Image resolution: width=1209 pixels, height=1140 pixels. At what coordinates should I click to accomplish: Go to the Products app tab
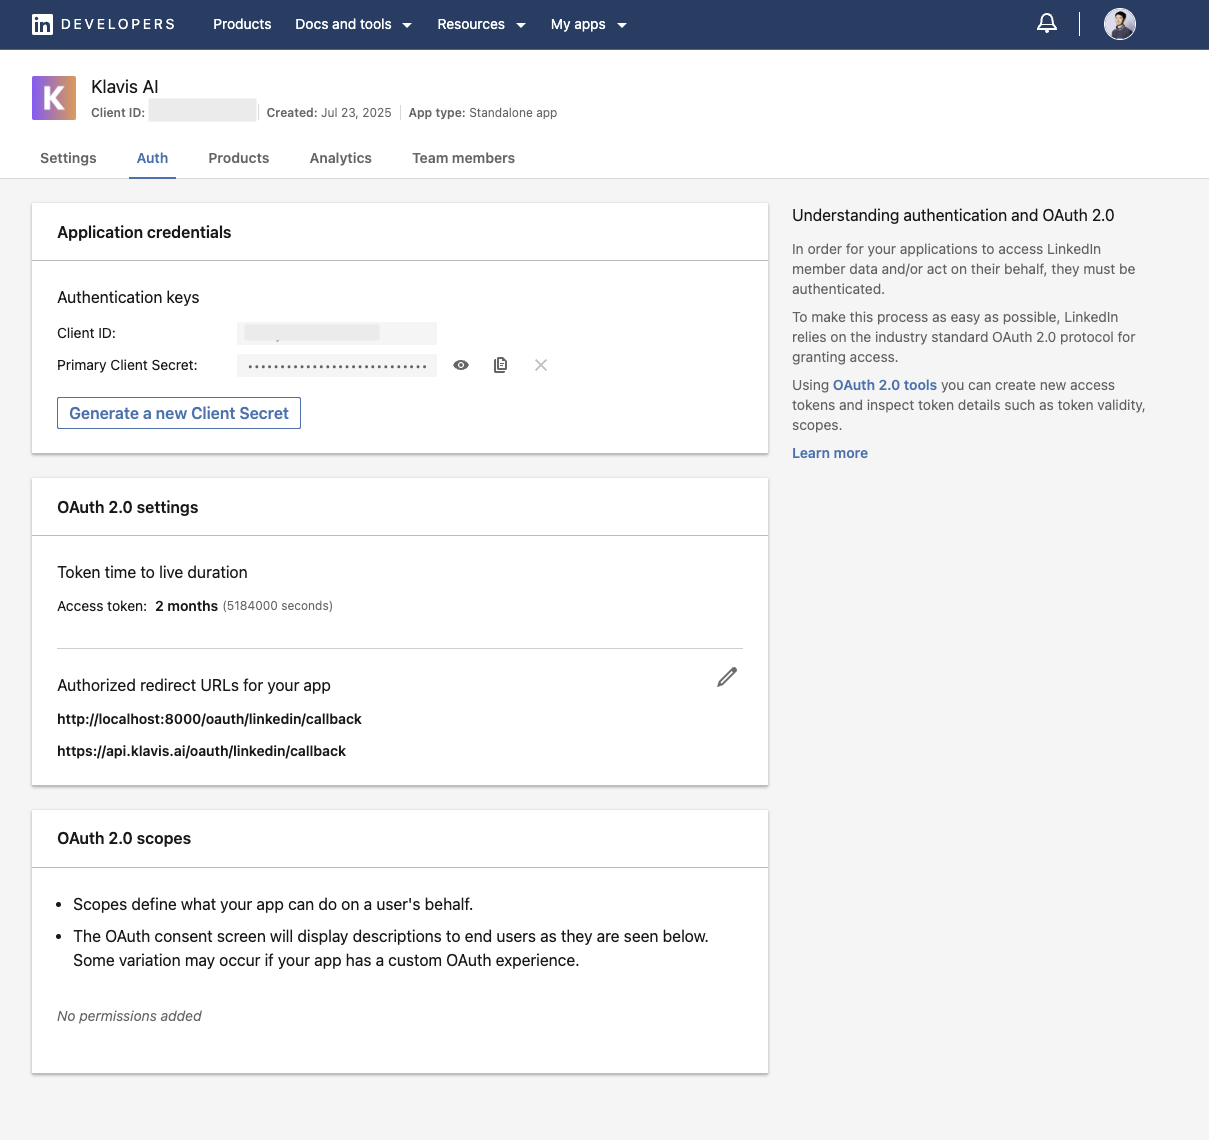(x=239, y=158)
